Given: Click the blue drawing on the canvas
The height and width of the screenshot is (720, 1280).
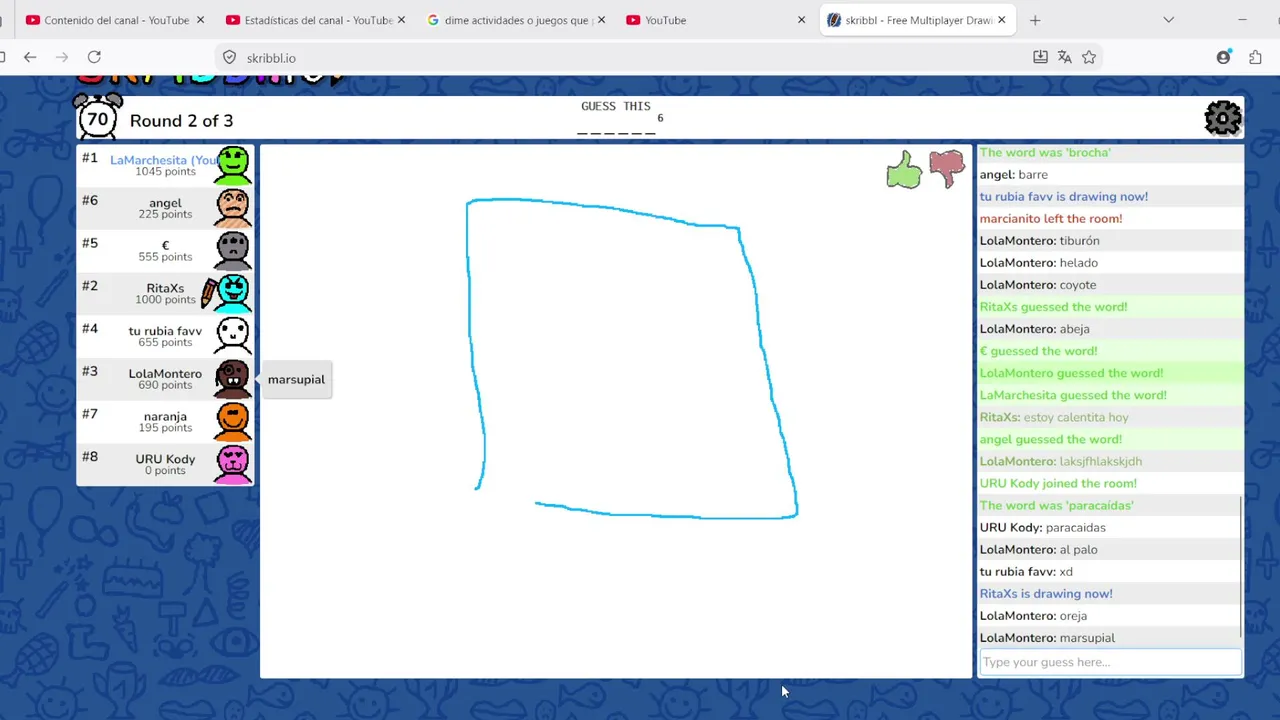Looking at the screenshot, I should pyautogui.click(x=631, y=358).
